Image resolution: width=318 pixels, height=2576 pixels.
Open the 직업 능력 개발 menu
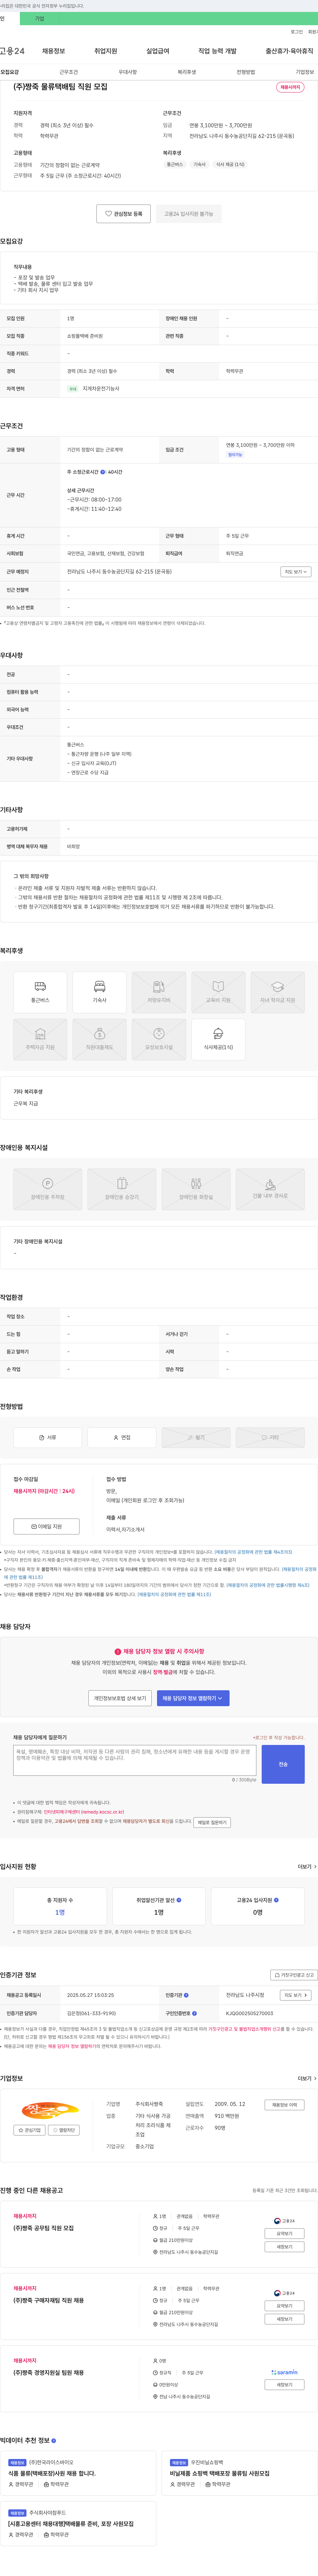pyautogui.click(x=217, y=51)
